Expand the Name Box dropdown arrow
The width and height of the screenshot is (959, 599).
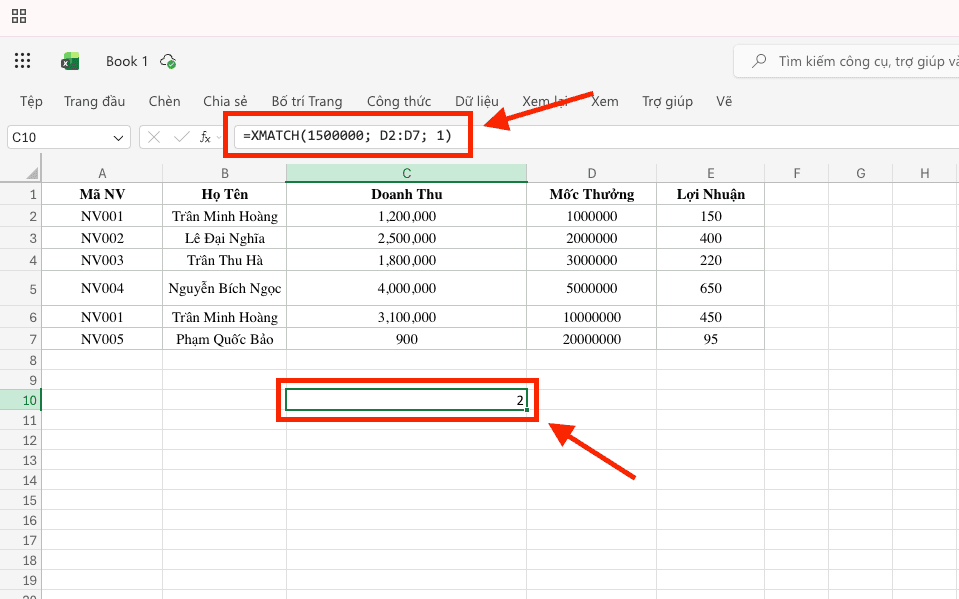click(119, 138)
